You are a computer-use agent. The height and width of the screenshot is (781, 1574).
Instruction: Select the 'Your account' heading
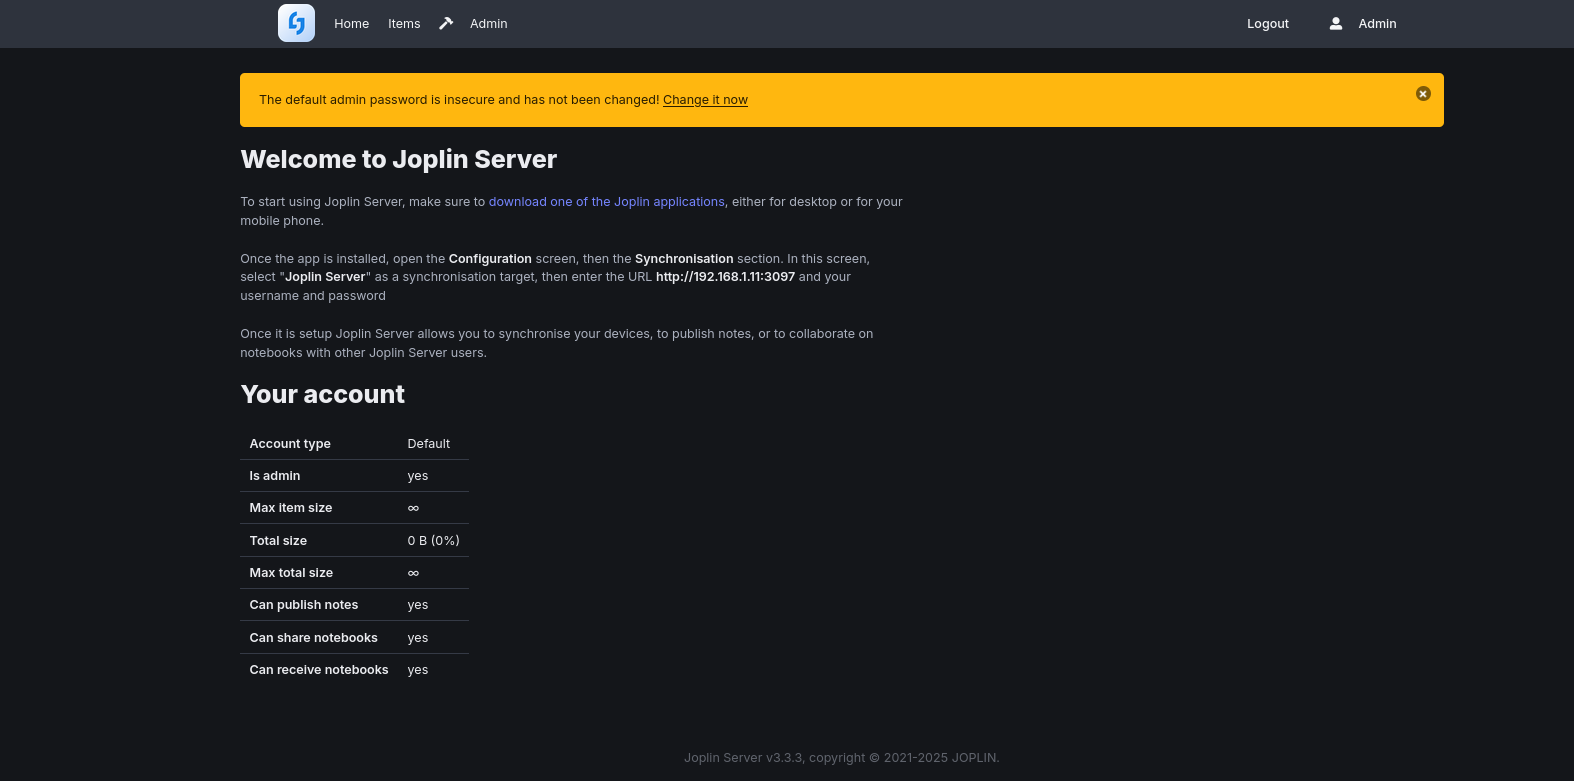coord(322,394)
